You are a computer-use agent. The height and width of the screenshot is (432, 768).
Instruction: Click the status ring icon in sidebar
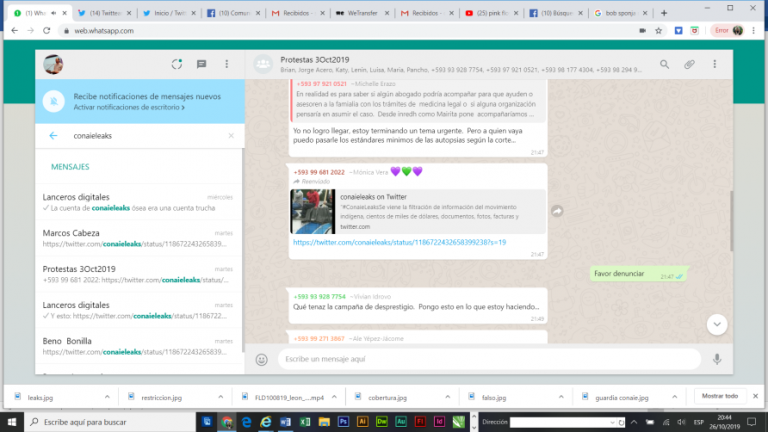pos(177,64)
